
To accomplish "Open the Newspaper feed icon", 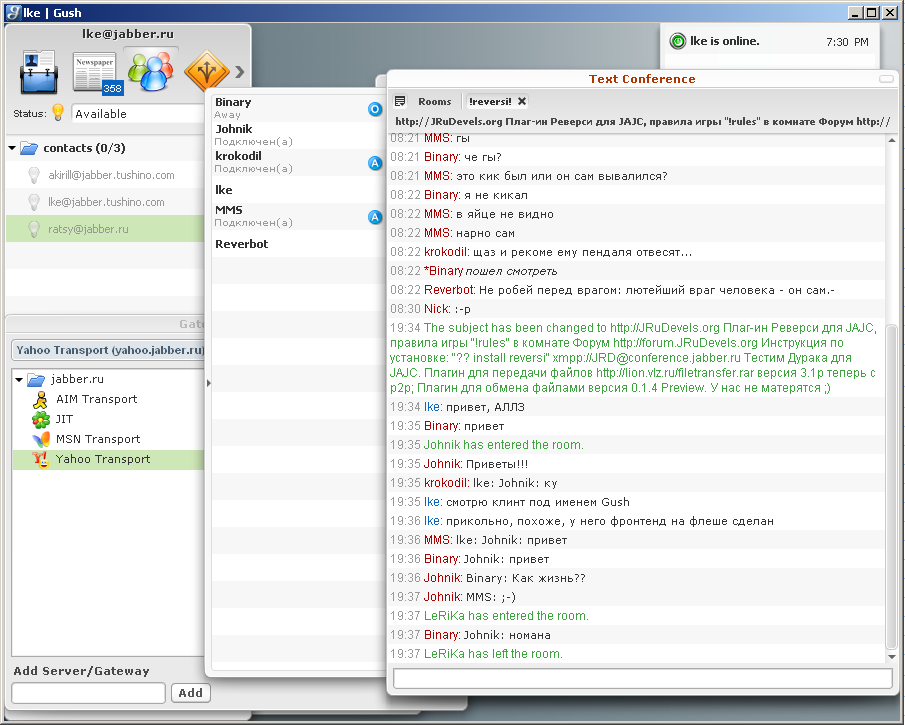I will coord(95,73).
